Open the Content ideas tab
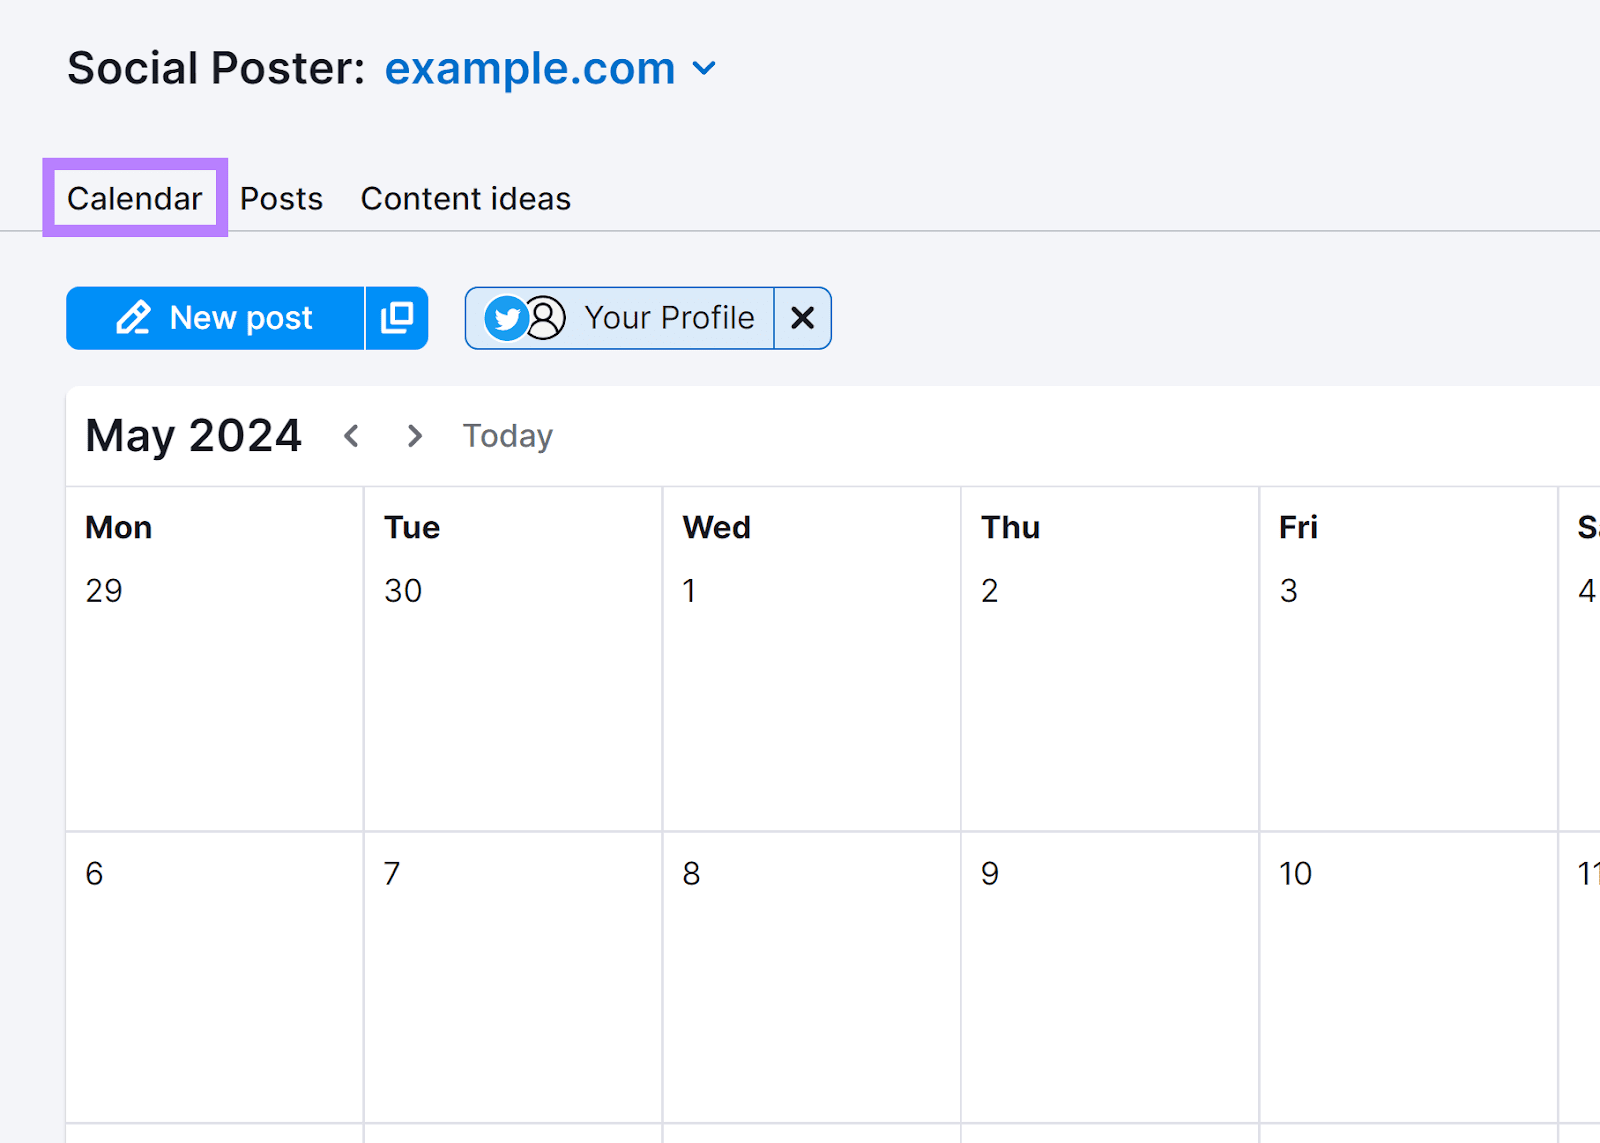This screenshot has width=1600, height=1143. coord(465,198)
